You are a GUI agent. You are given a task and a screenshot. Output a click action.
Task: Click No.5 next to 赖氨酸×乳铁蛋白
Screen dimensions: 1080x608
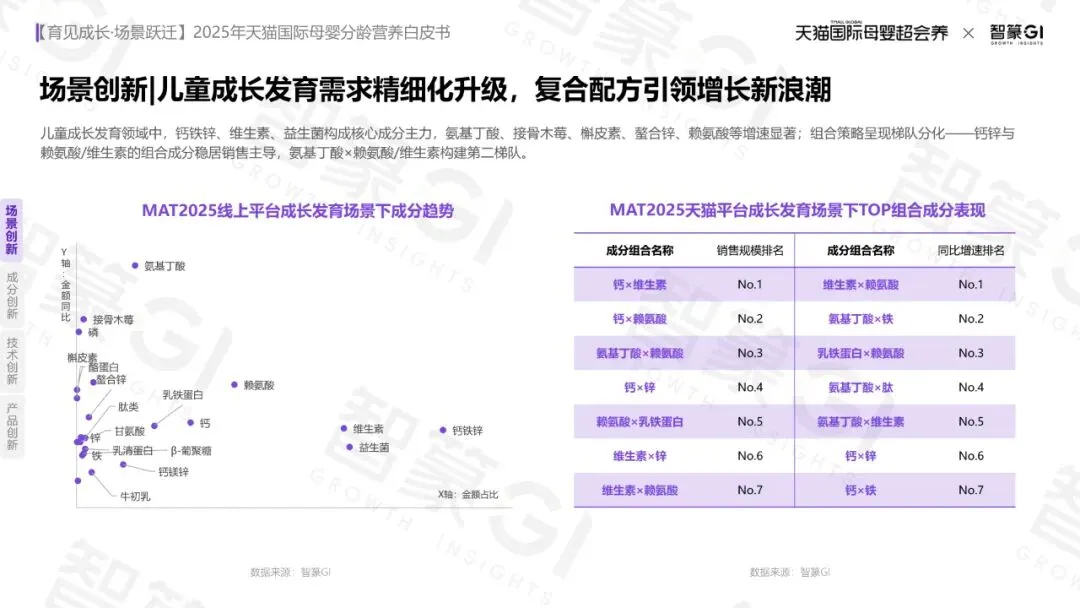pyautogui.click(x=749, y=421)
